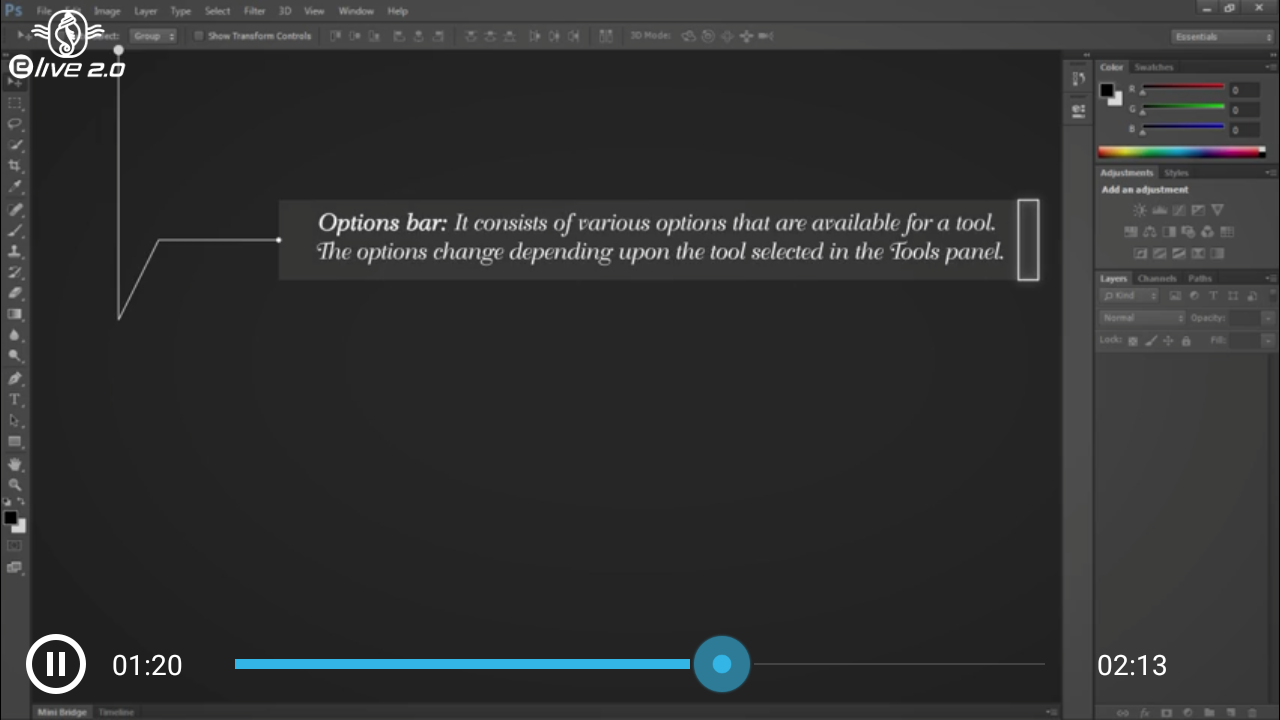Select the Path Selection tool

coord(15,420)
